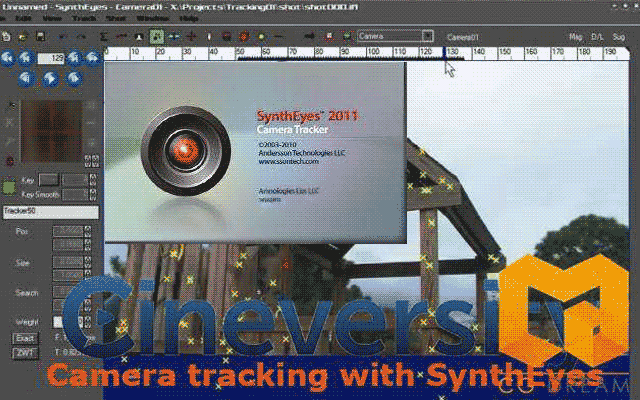Click the tracker mini-view preview

[51, 131]
